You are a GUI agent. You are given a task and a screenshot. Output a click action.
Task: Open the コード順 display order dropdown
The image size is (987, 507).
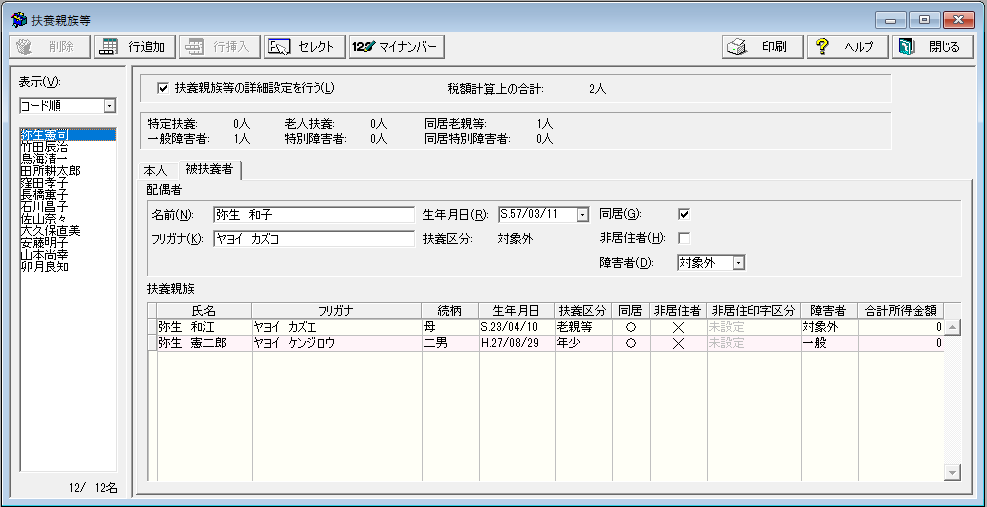pos(109,106)
